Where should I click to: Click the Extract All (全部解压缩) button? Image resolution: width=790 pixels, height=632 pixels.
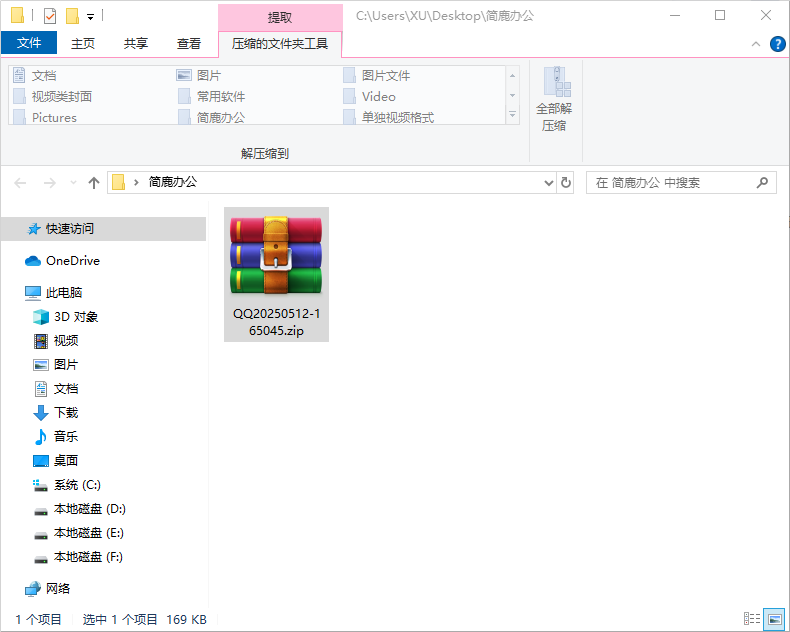554,100
